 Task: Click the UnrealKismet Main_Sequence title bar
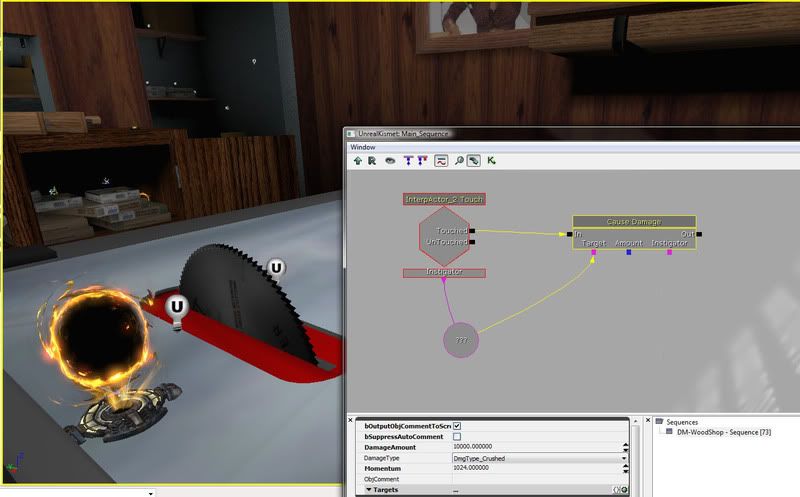(x=571, y=133)
